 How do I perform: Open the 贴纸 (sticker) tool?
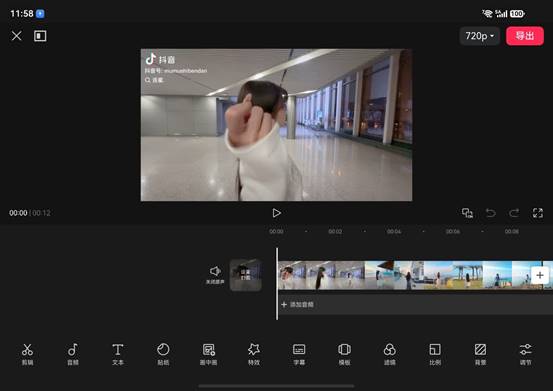tap(163, 354)
